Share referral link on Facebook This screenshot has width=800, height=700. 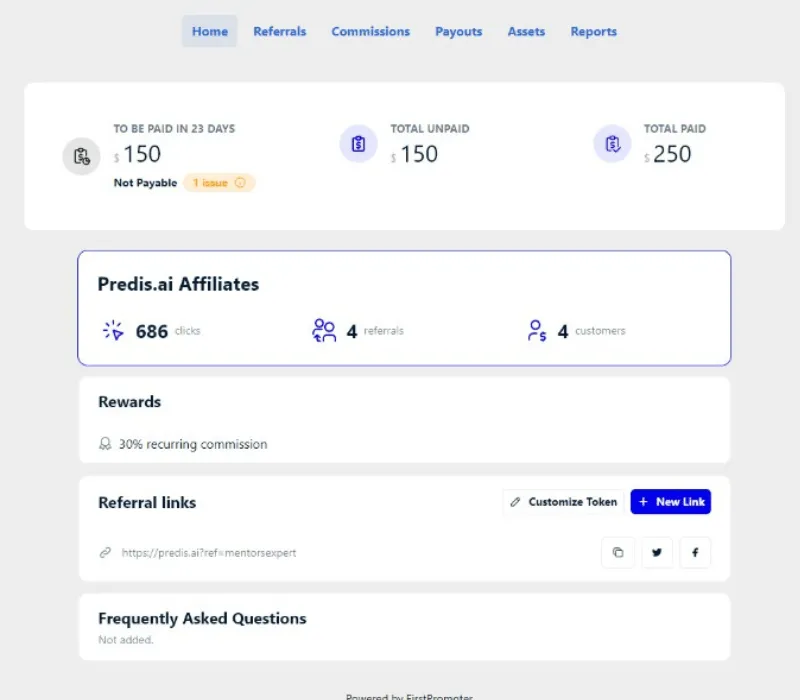[x=695, y=552]
